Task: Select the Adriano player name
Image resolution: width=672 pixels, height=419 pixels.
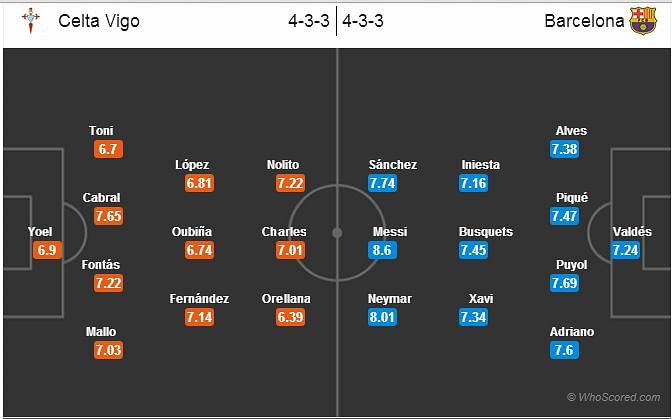Action: click(x=572, y=332)
